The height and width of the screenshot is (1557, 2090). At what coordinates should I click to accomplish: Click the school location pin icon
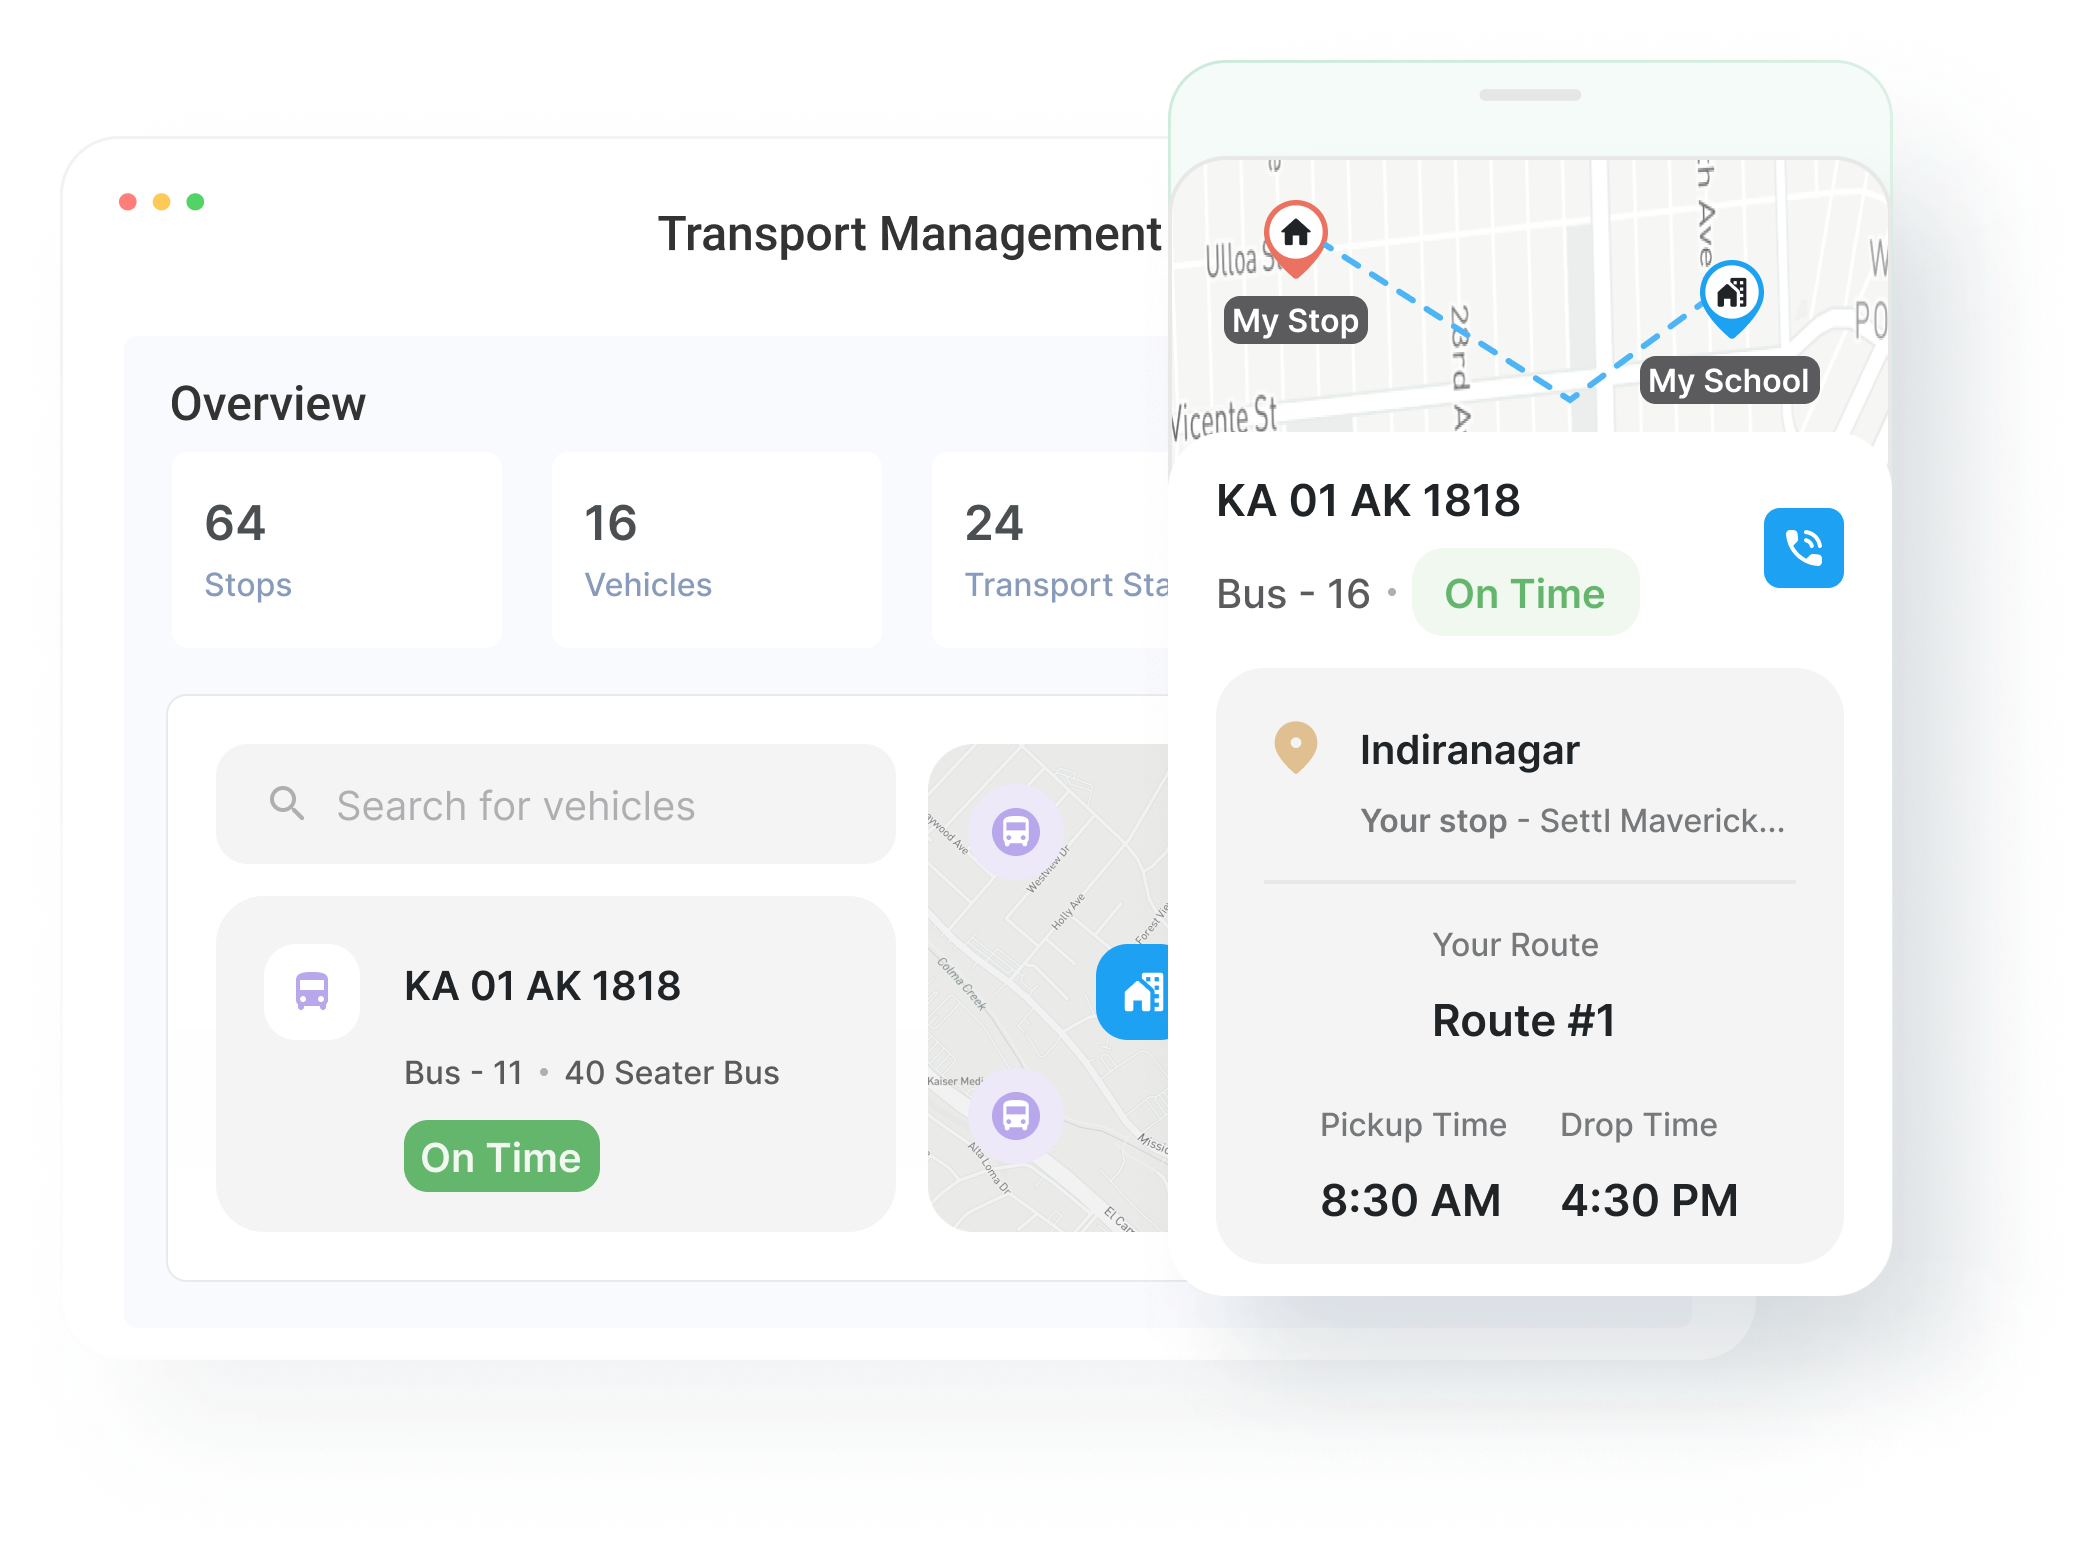tap(1729, 288)
